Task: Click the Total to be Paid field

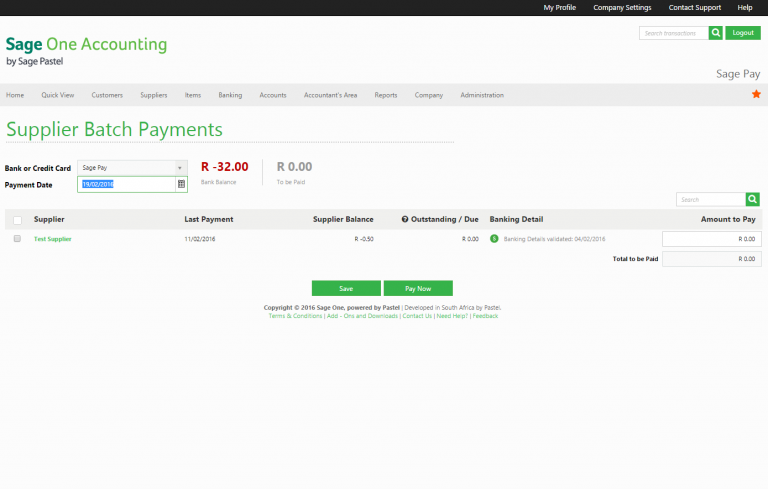Action: pyautogui.click(x=712, y=259)
